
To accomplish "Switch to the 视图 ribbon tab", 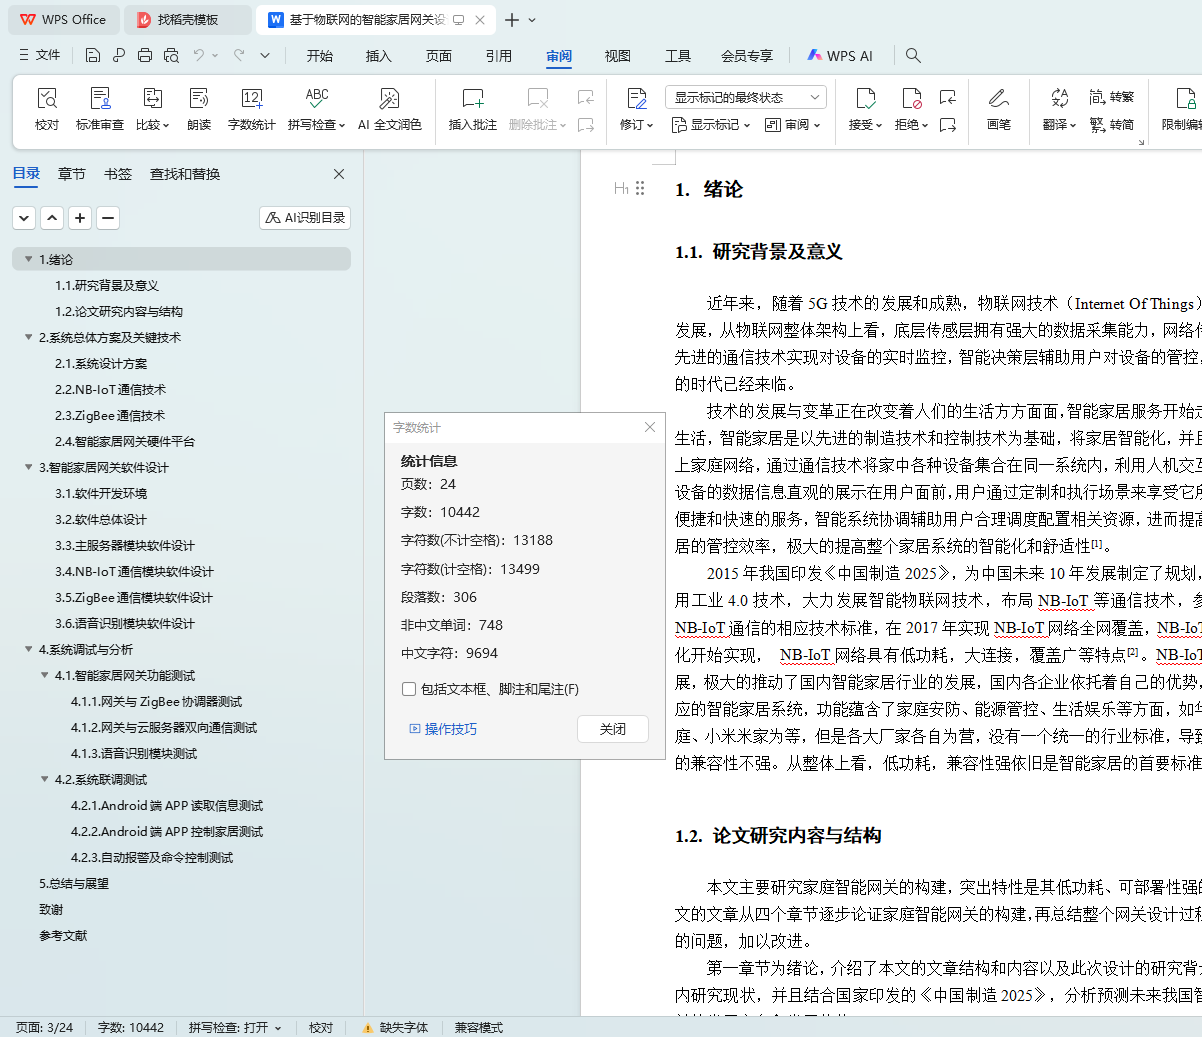I will pyautogui.click(x=618, y=56).
